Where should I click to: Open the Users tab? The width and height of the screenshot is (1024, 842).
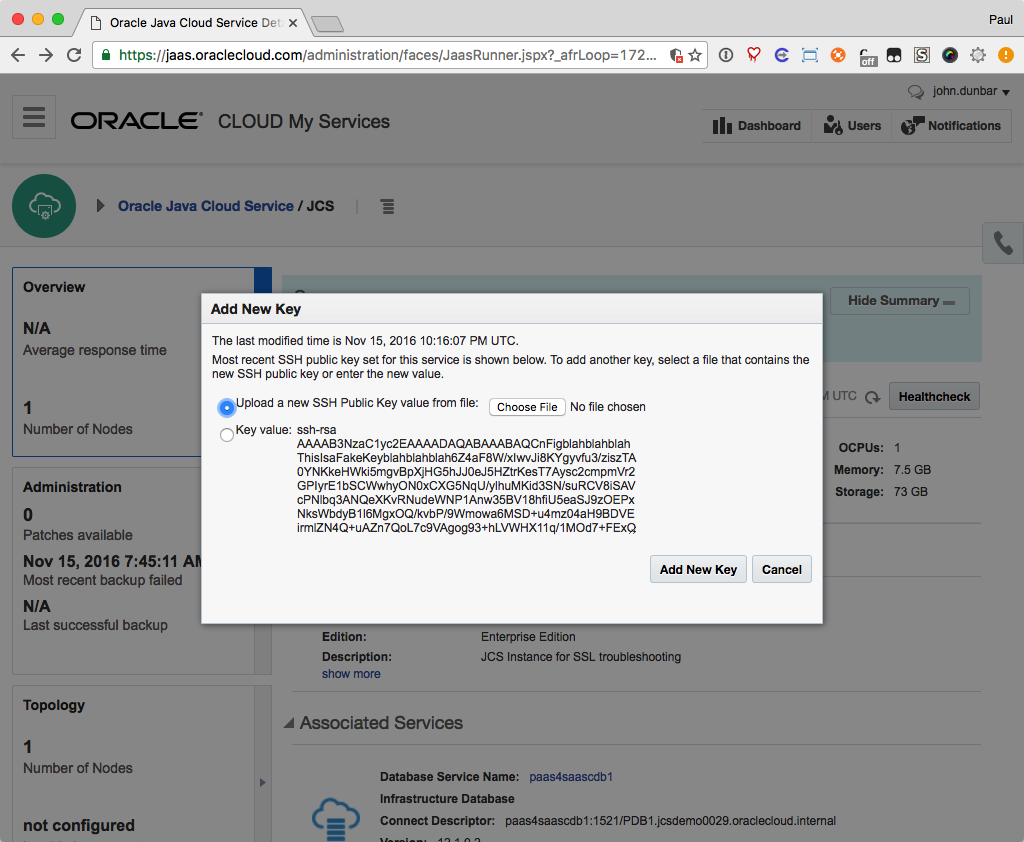coord(852,125)
